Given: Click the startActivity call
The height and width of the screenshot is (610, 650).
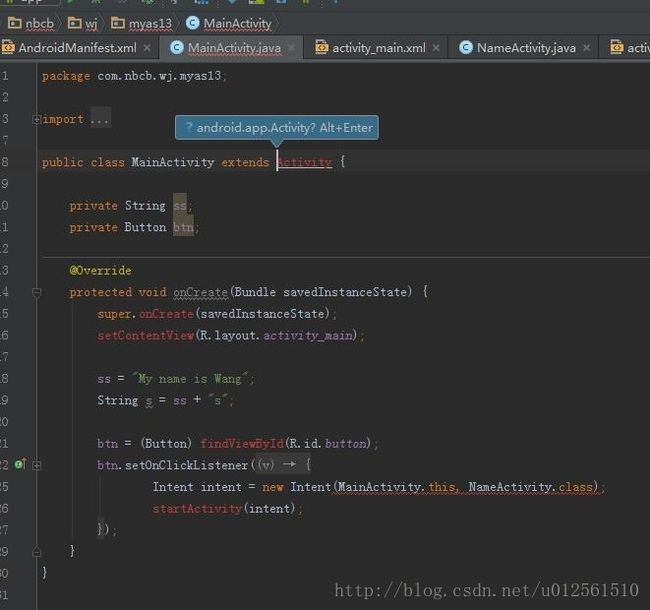Looking at the screenshot, I should click(x=197, y=508).
